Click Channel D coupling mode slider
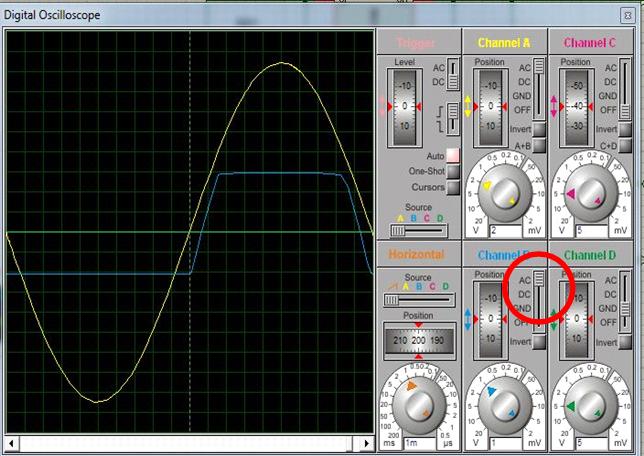 click(x=625, y=300)
